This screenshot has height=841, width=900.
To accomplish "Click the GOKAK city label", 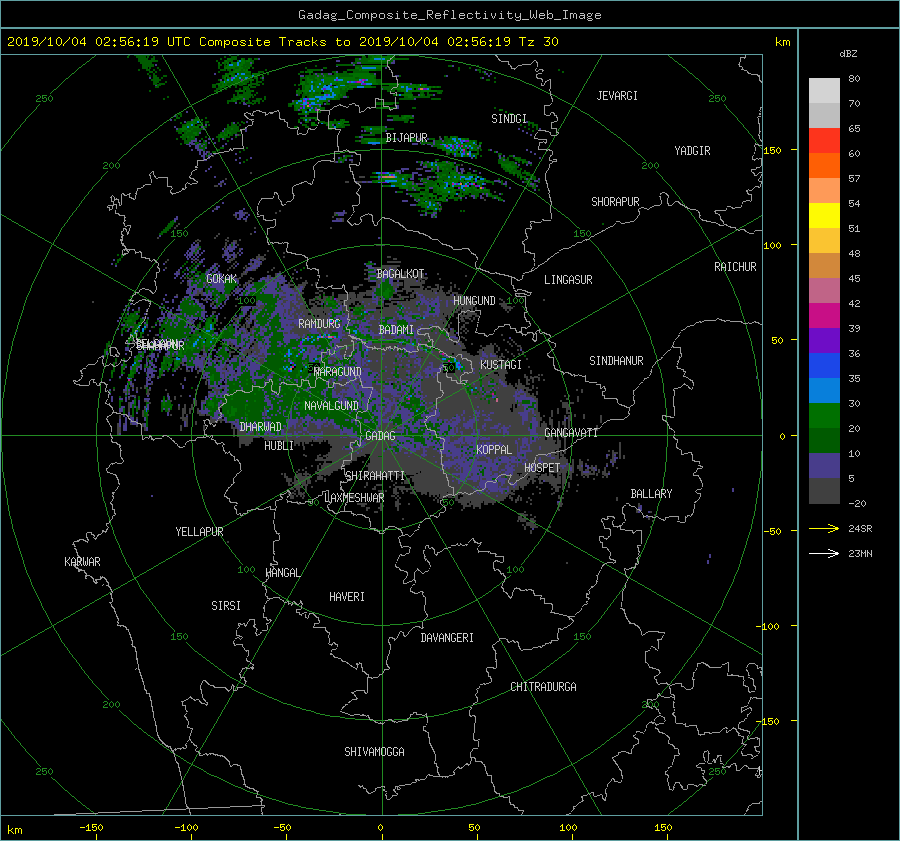I will [222, 279].
